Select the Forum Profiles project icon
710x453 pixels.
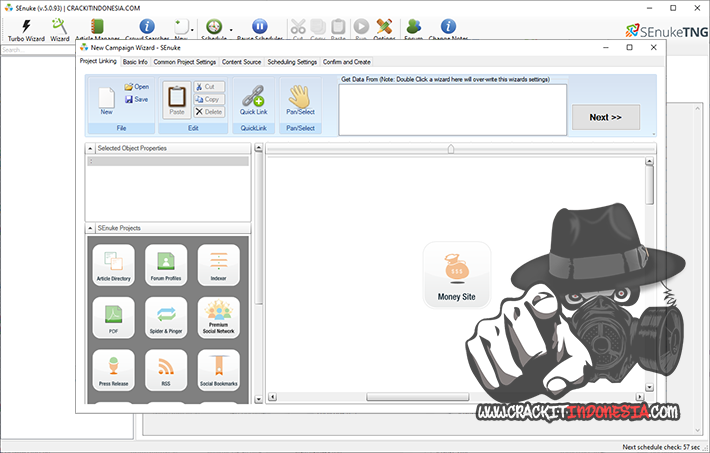click(x=165, y=265)
